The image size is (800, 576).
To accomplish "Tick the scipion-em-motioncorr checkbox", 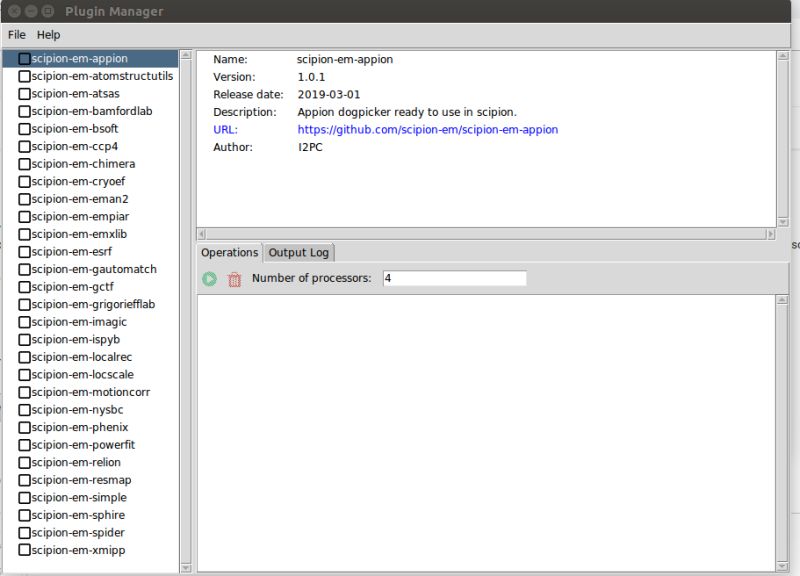I will pyautogui.click(x=24, y=392).
